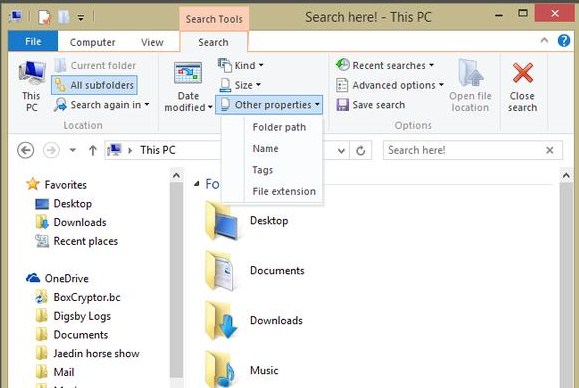Open recent locations dropdown arrow
This screenshot has width=579, height=388.
pyautogui.click(x=73, y=150)
